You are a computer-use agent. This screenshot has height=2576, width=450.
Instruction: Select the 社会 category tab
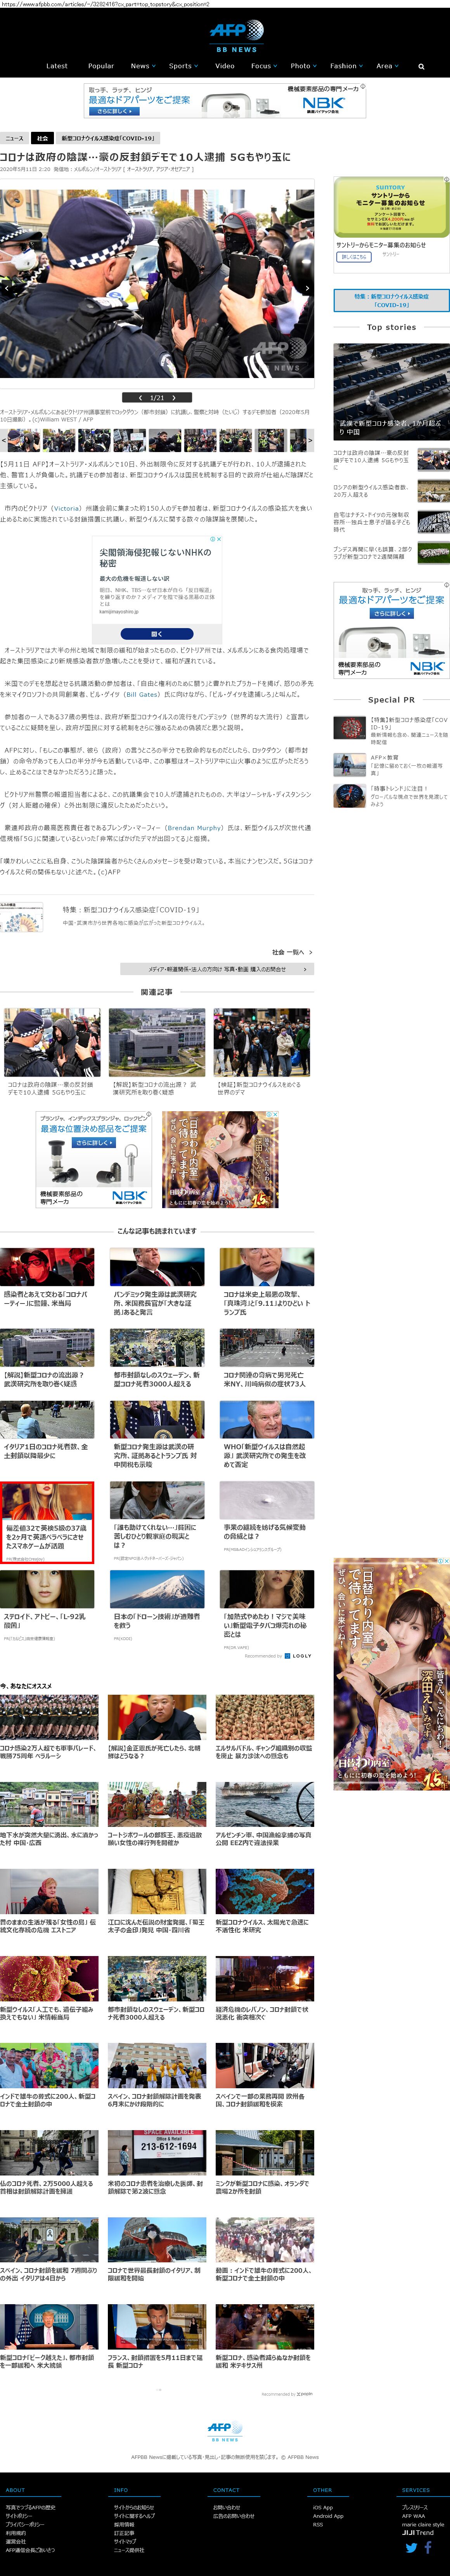tap(42, 138)
